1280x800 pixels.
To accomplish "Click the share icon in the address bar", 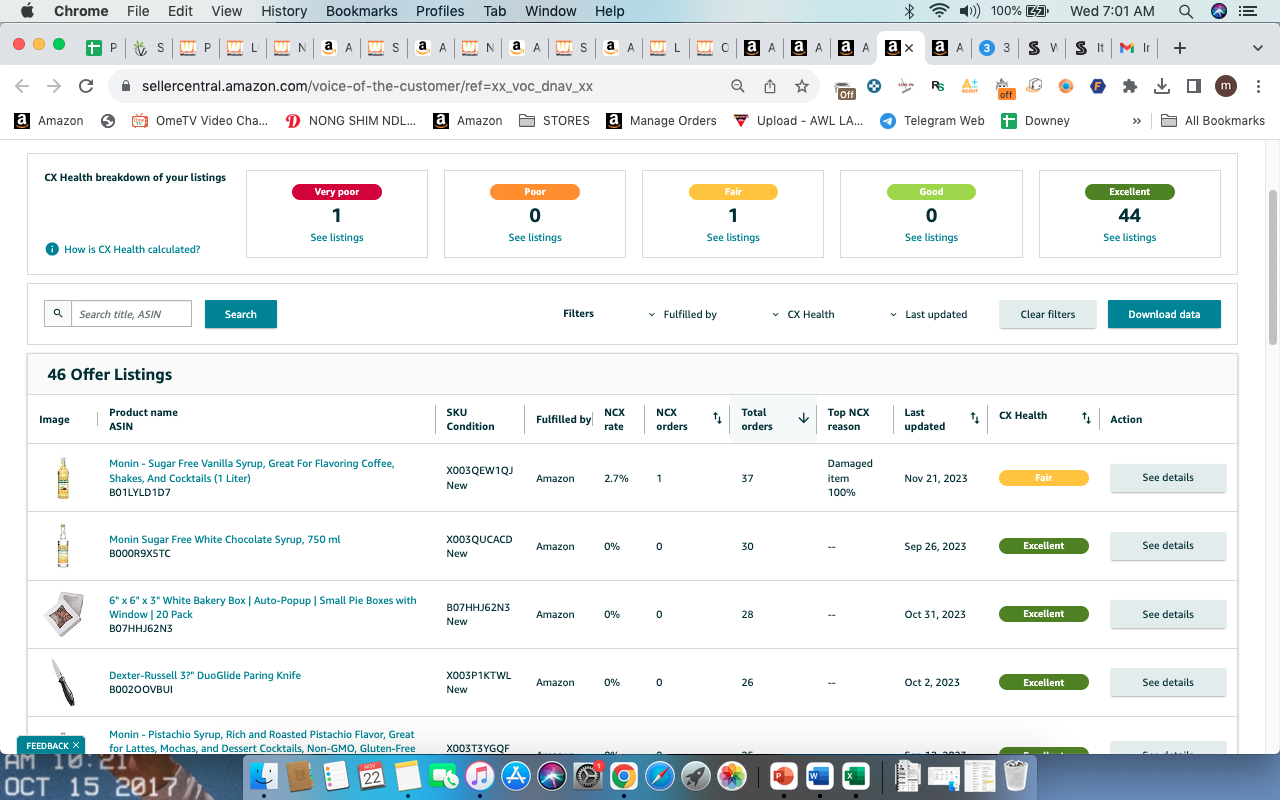I will [x=770, y=86].
